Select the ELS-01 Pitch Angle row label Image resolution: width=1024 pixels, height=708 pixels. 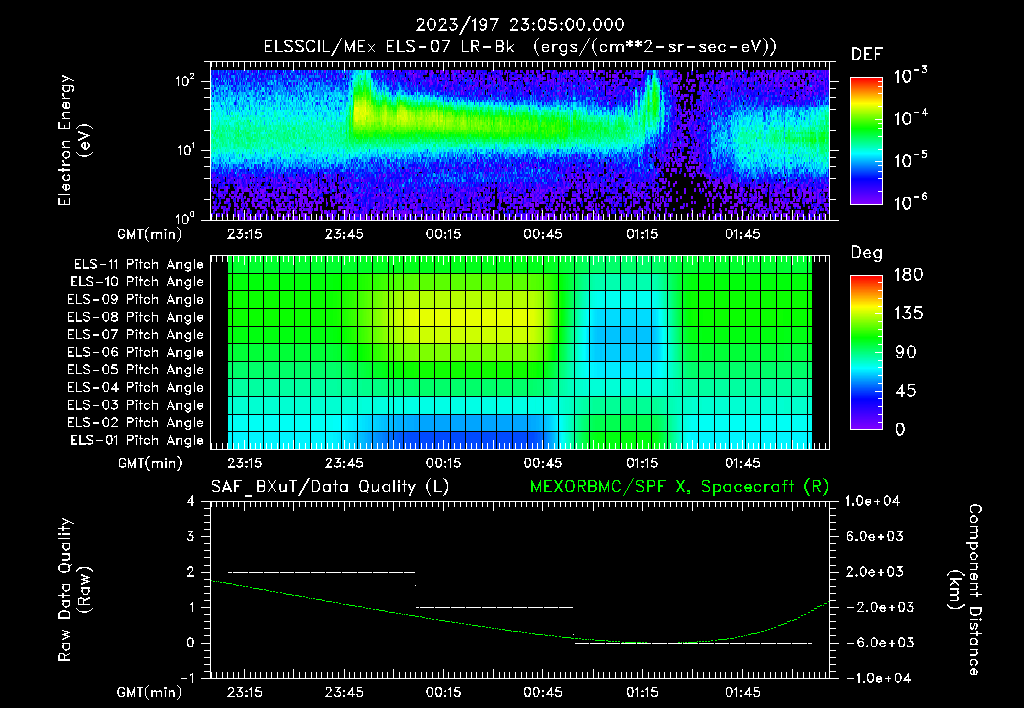tap(137, 440)
